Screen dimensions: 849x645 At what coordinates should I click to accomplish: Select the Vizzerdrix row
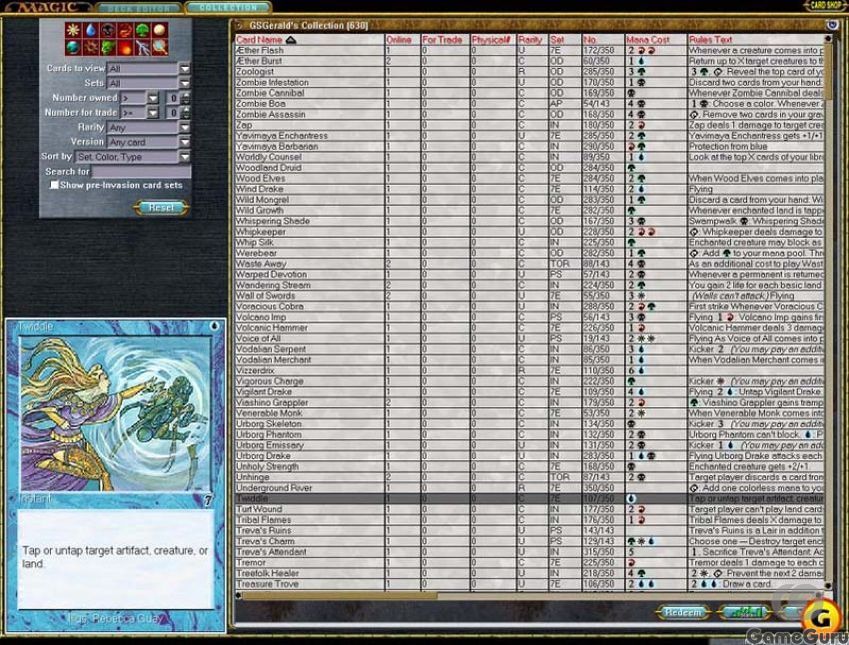(x=530, y=370)
